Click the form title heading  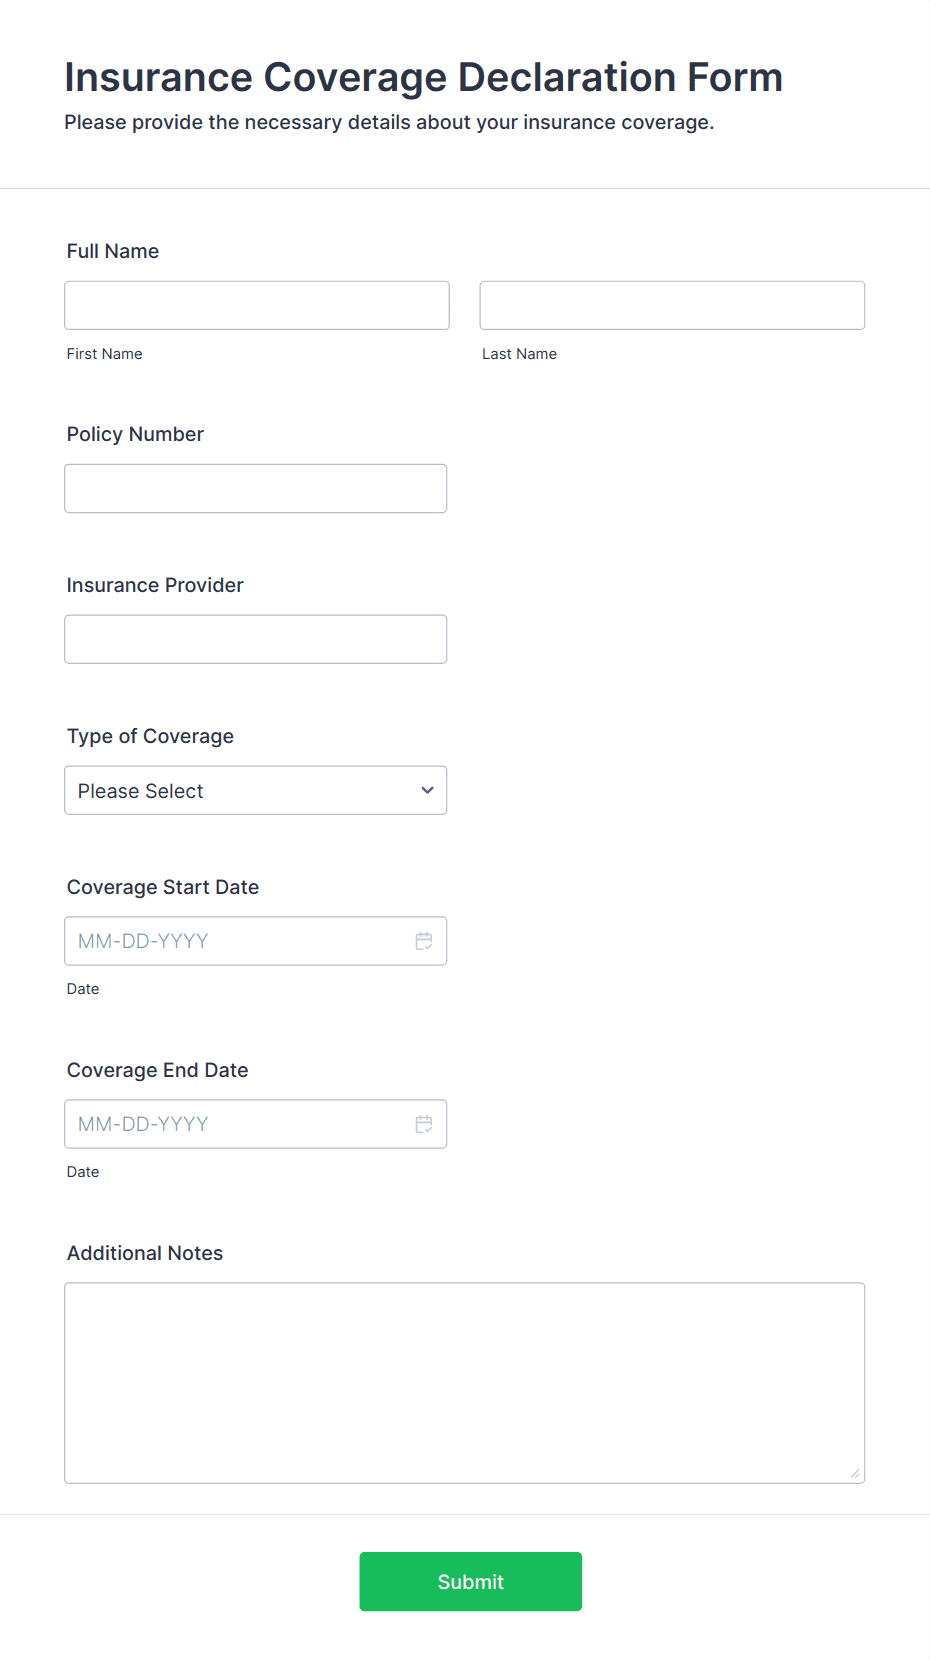click(x=423, y=77)
